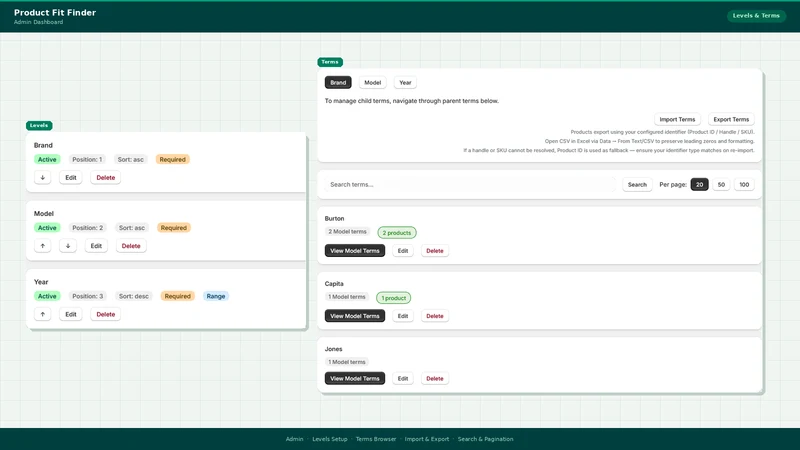Click Burton's 2 products badge
This screenshot has height=450, width=800.
397,233
